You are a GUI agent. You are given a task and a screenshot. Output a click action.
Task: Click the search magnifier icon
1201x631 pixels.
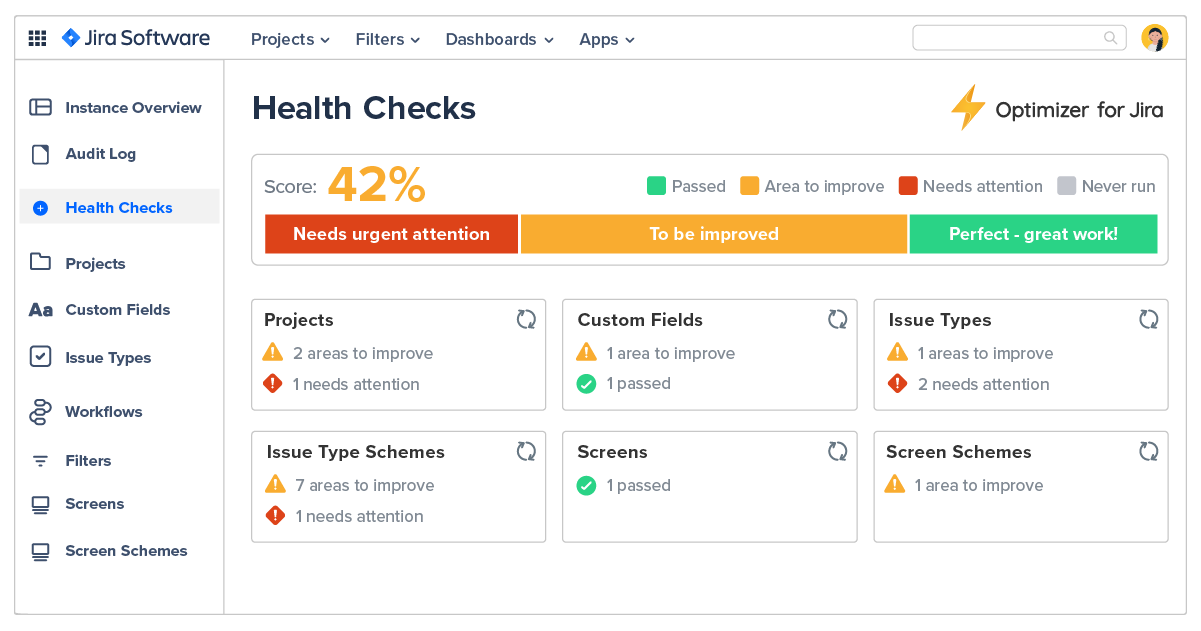click(1110, 38)
